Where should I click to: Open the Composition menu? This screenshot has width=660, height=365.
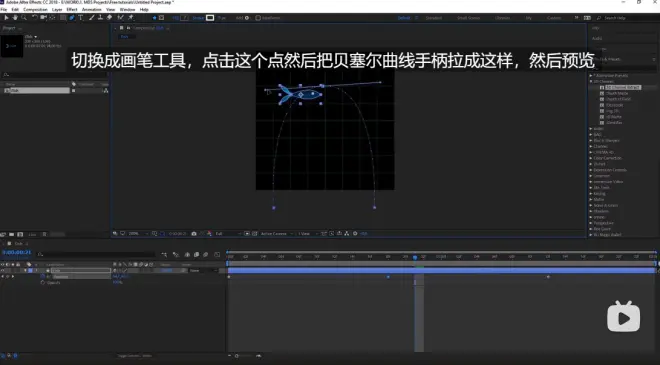[35, 9]
